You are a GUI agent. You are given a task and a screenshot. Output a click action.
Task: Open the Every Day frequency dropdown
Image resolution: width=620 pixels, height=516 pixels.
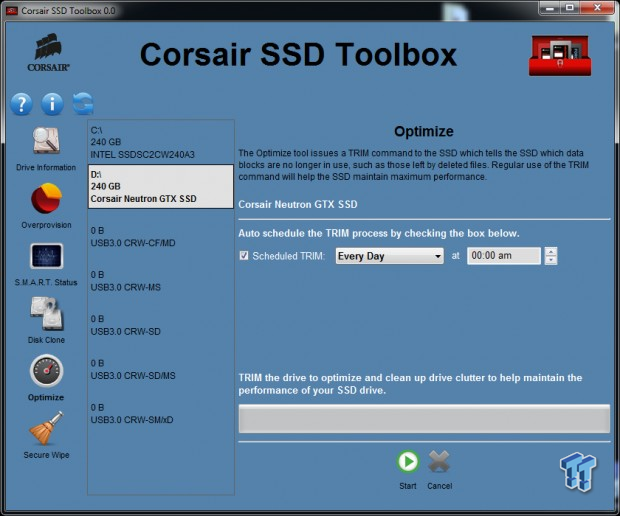(389, 256)
